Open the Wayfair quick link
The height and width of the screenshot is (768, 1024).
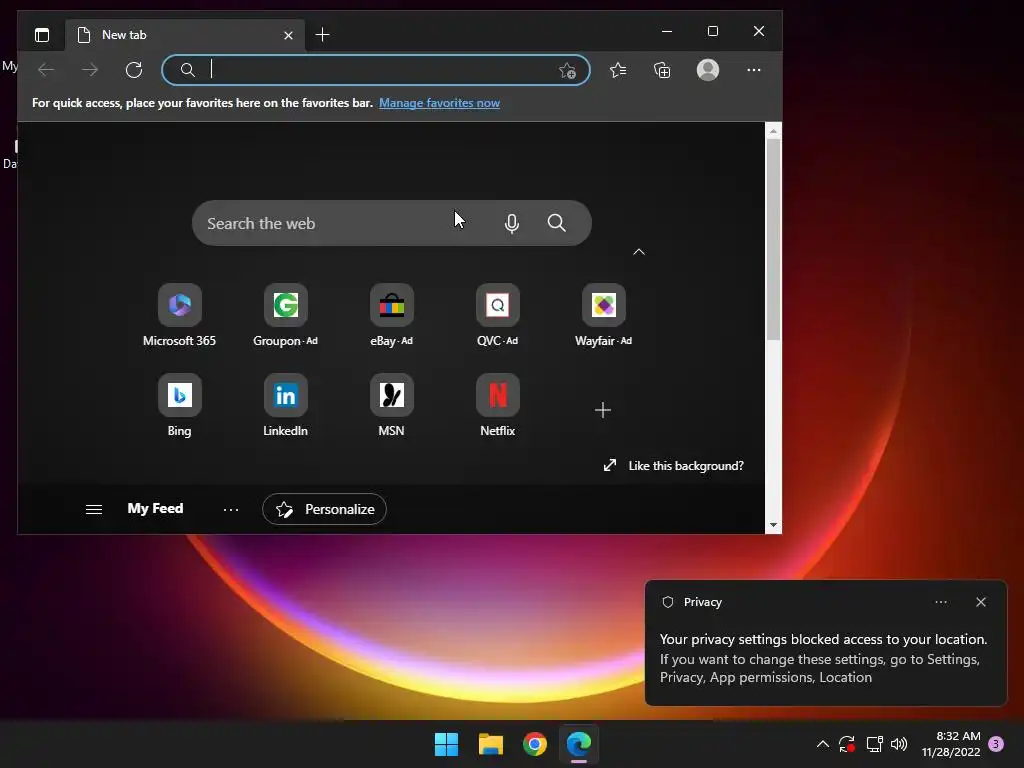[603, 315]
